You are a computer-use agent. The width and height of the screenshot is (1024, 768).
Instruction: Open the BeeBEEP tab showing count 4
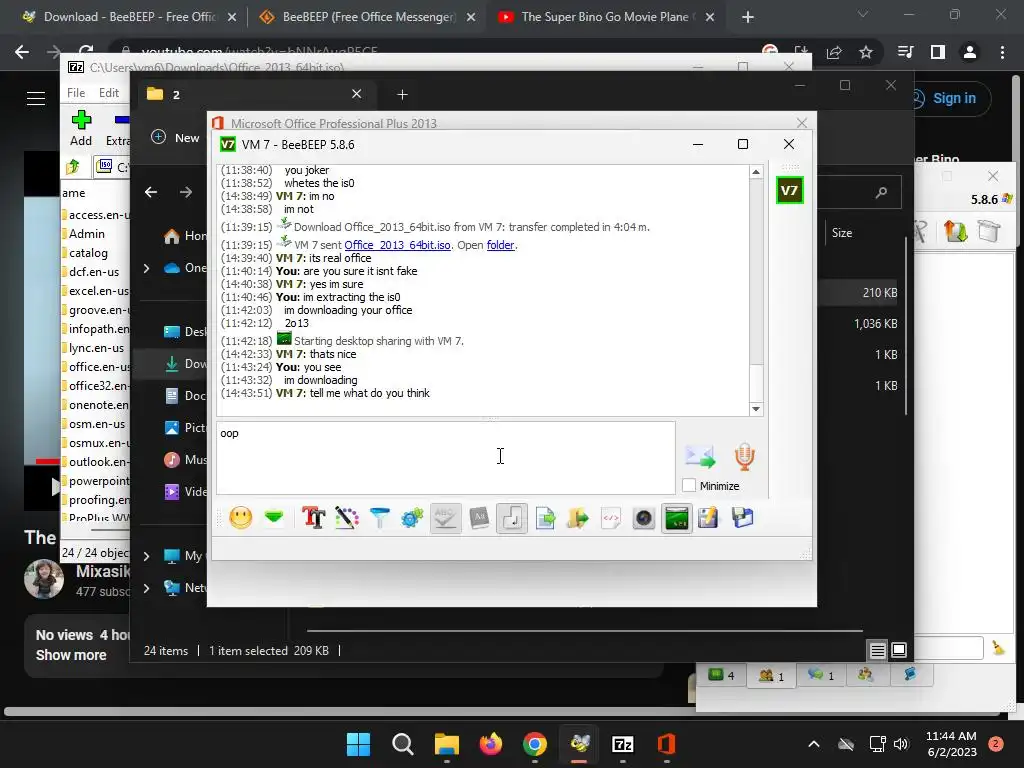(721, 675)
